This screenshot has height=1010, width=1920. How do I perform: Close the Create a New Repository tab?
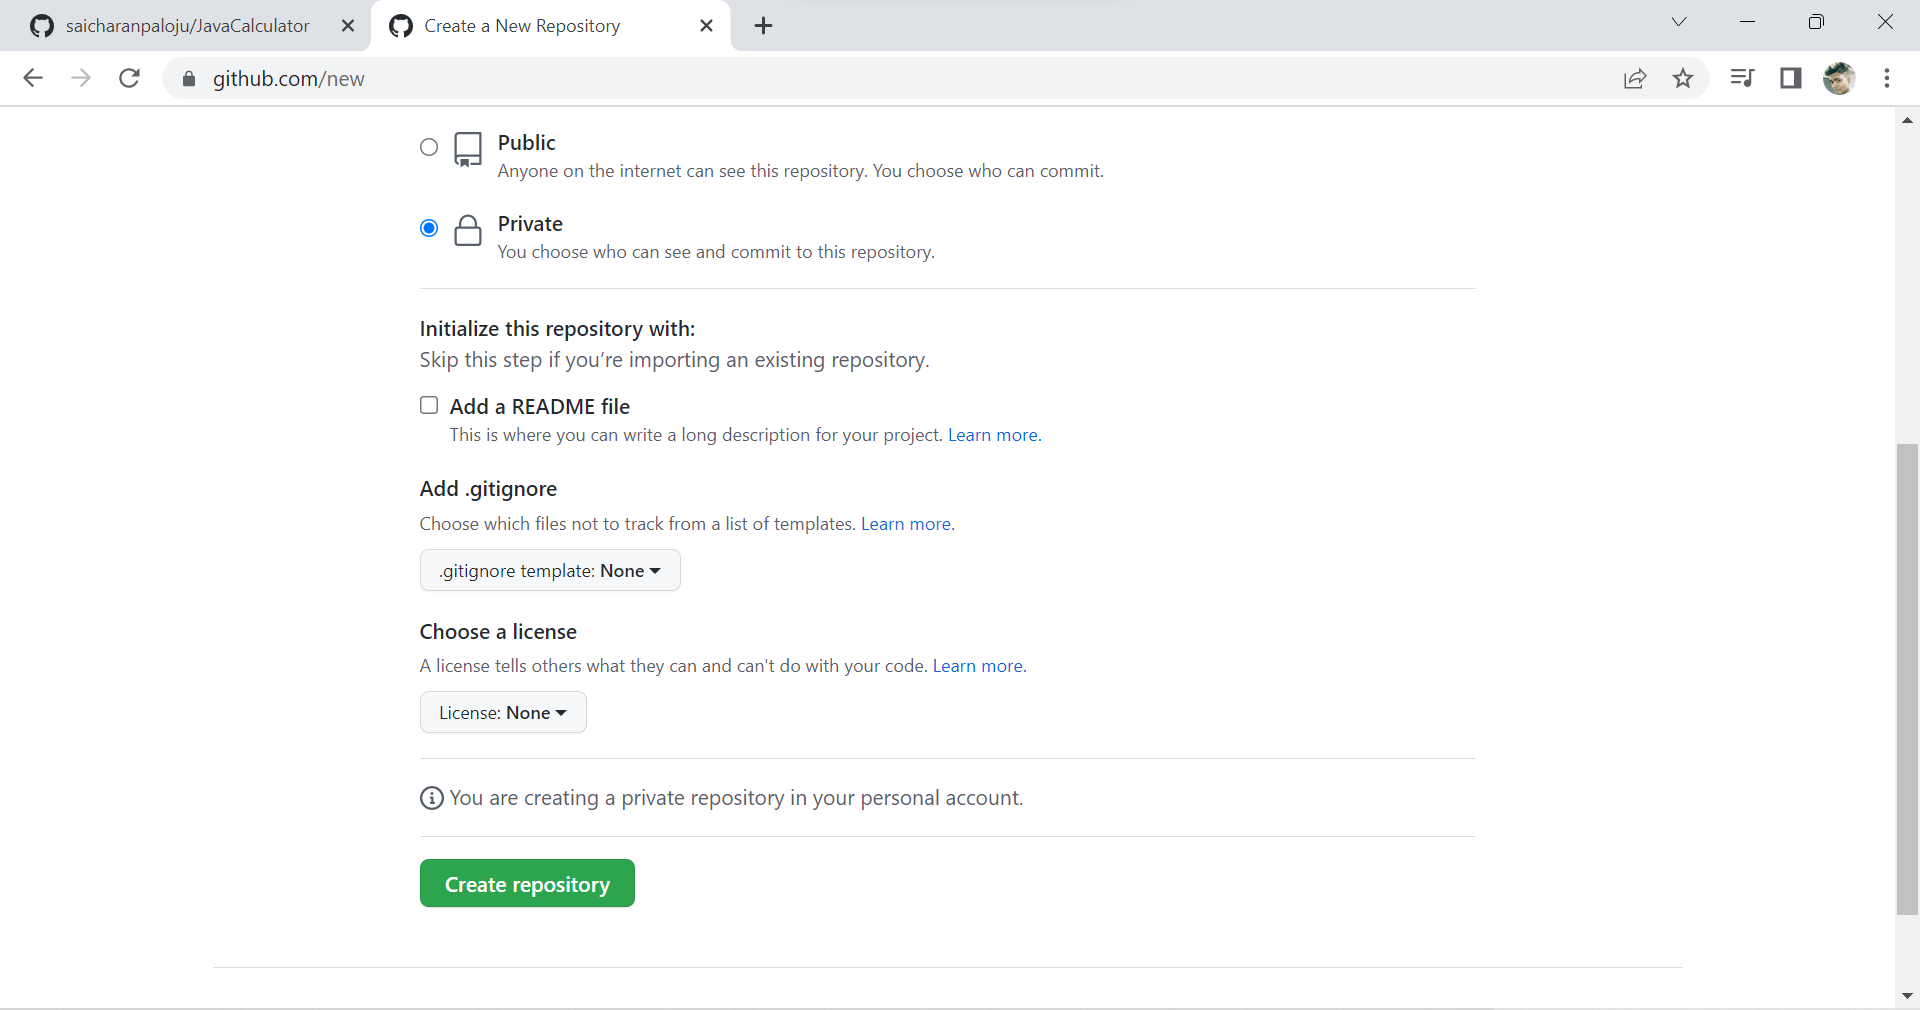(x=706, y=26)
